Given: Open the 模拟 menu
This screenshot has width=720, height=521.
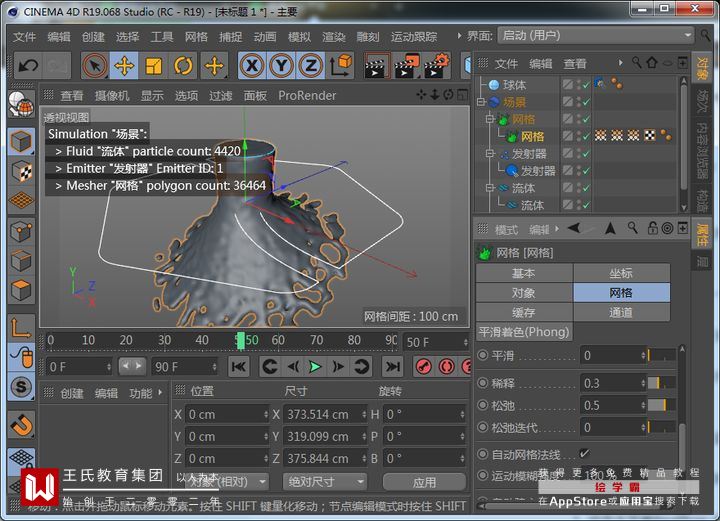Looking at the screenshot, I should (x=299, y=37).
